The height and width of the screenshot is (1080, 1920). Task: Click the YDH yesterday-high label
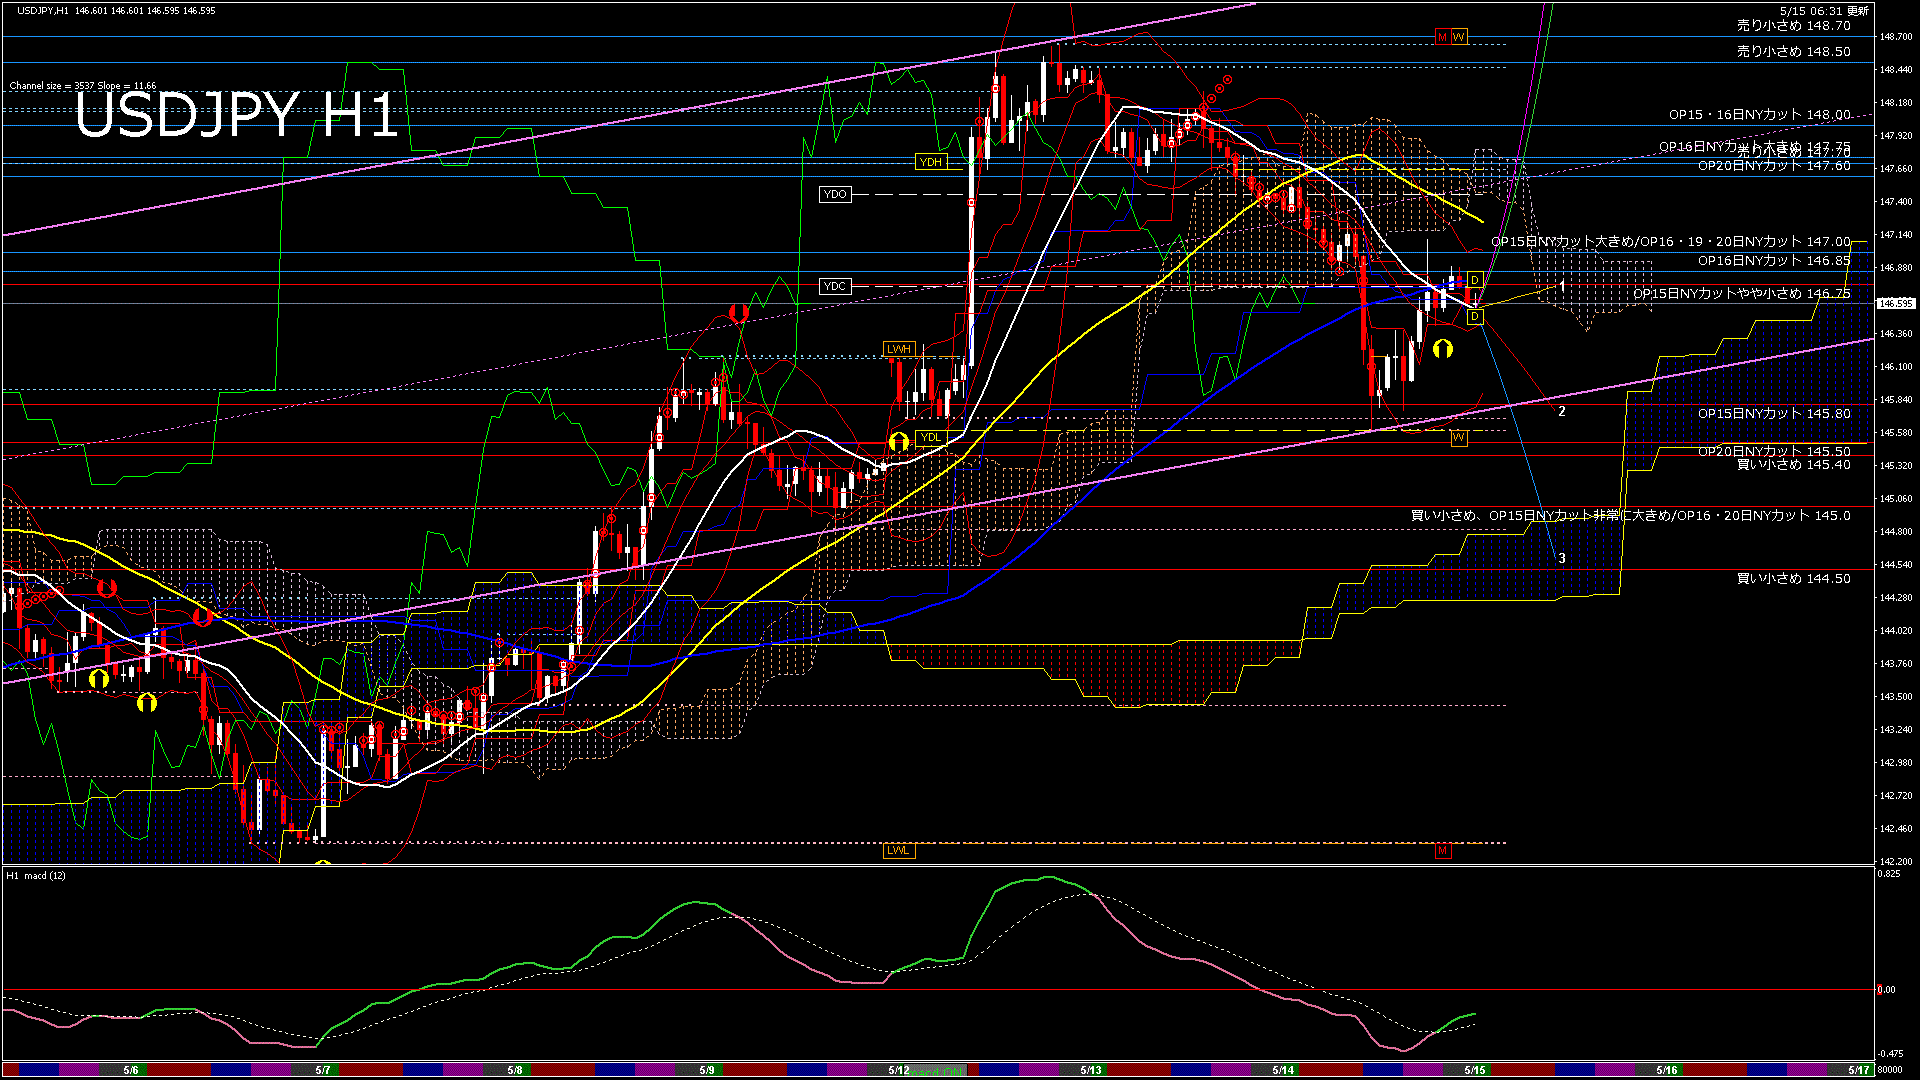point(930,162)
